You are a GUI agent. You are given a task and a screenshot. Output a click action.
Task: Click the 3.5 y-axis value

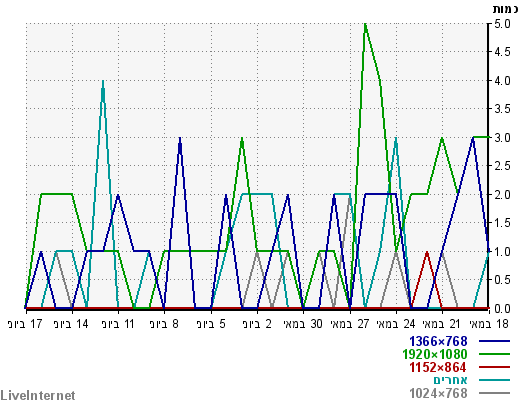click(x=502, y=109)
